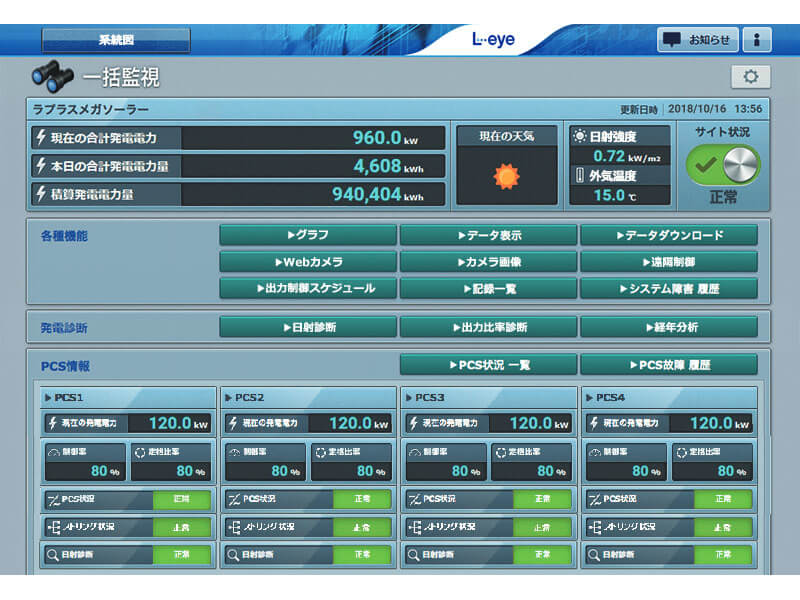The height and width of the screenshot is (600, 800).
Task: Click the settings gear icon
Action: click(x=750, y=77)
